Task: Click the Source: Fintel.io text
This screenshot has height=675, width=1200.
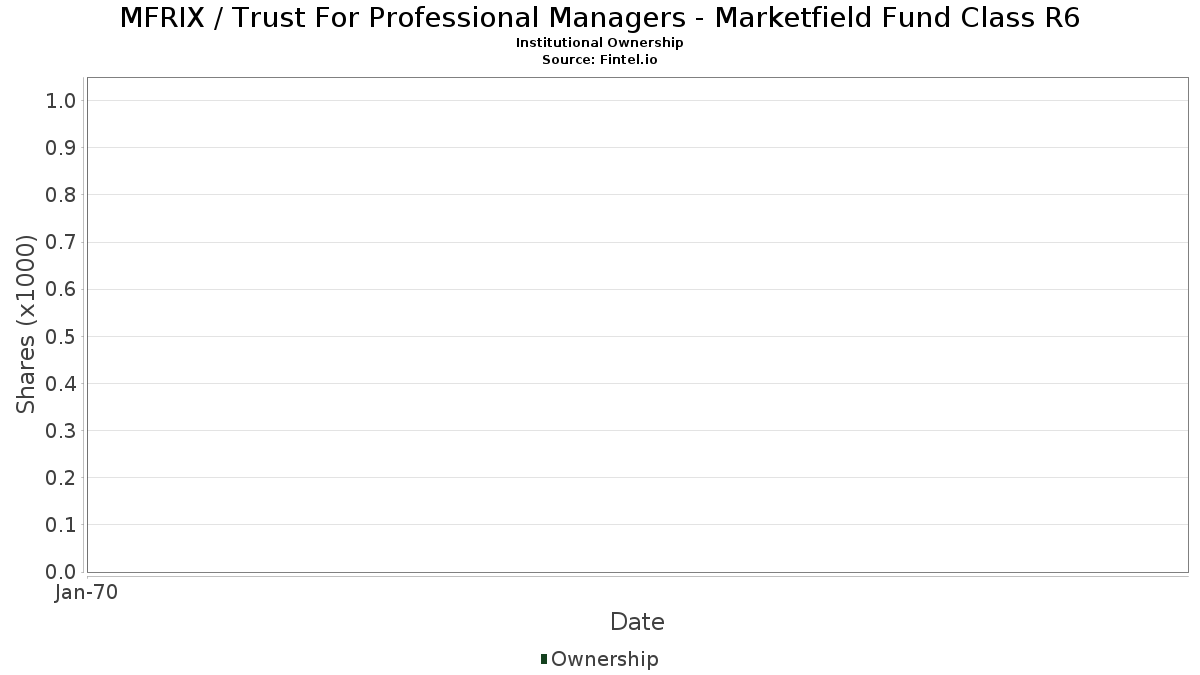Action: (x=599, y=59)
